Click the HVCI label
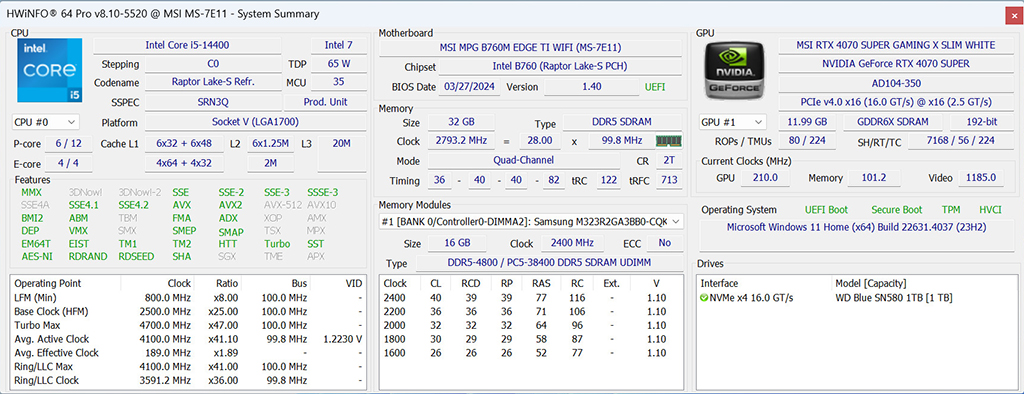 990,210
